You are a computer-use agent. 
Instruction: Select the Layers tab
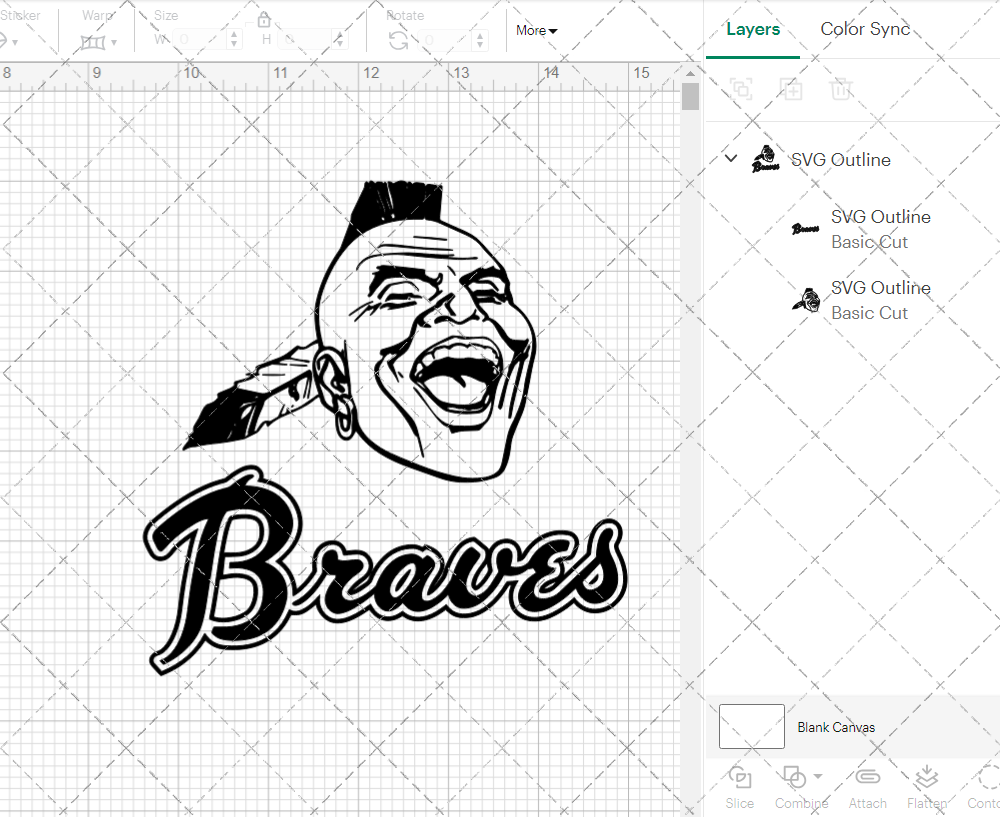tap(753, 29)
